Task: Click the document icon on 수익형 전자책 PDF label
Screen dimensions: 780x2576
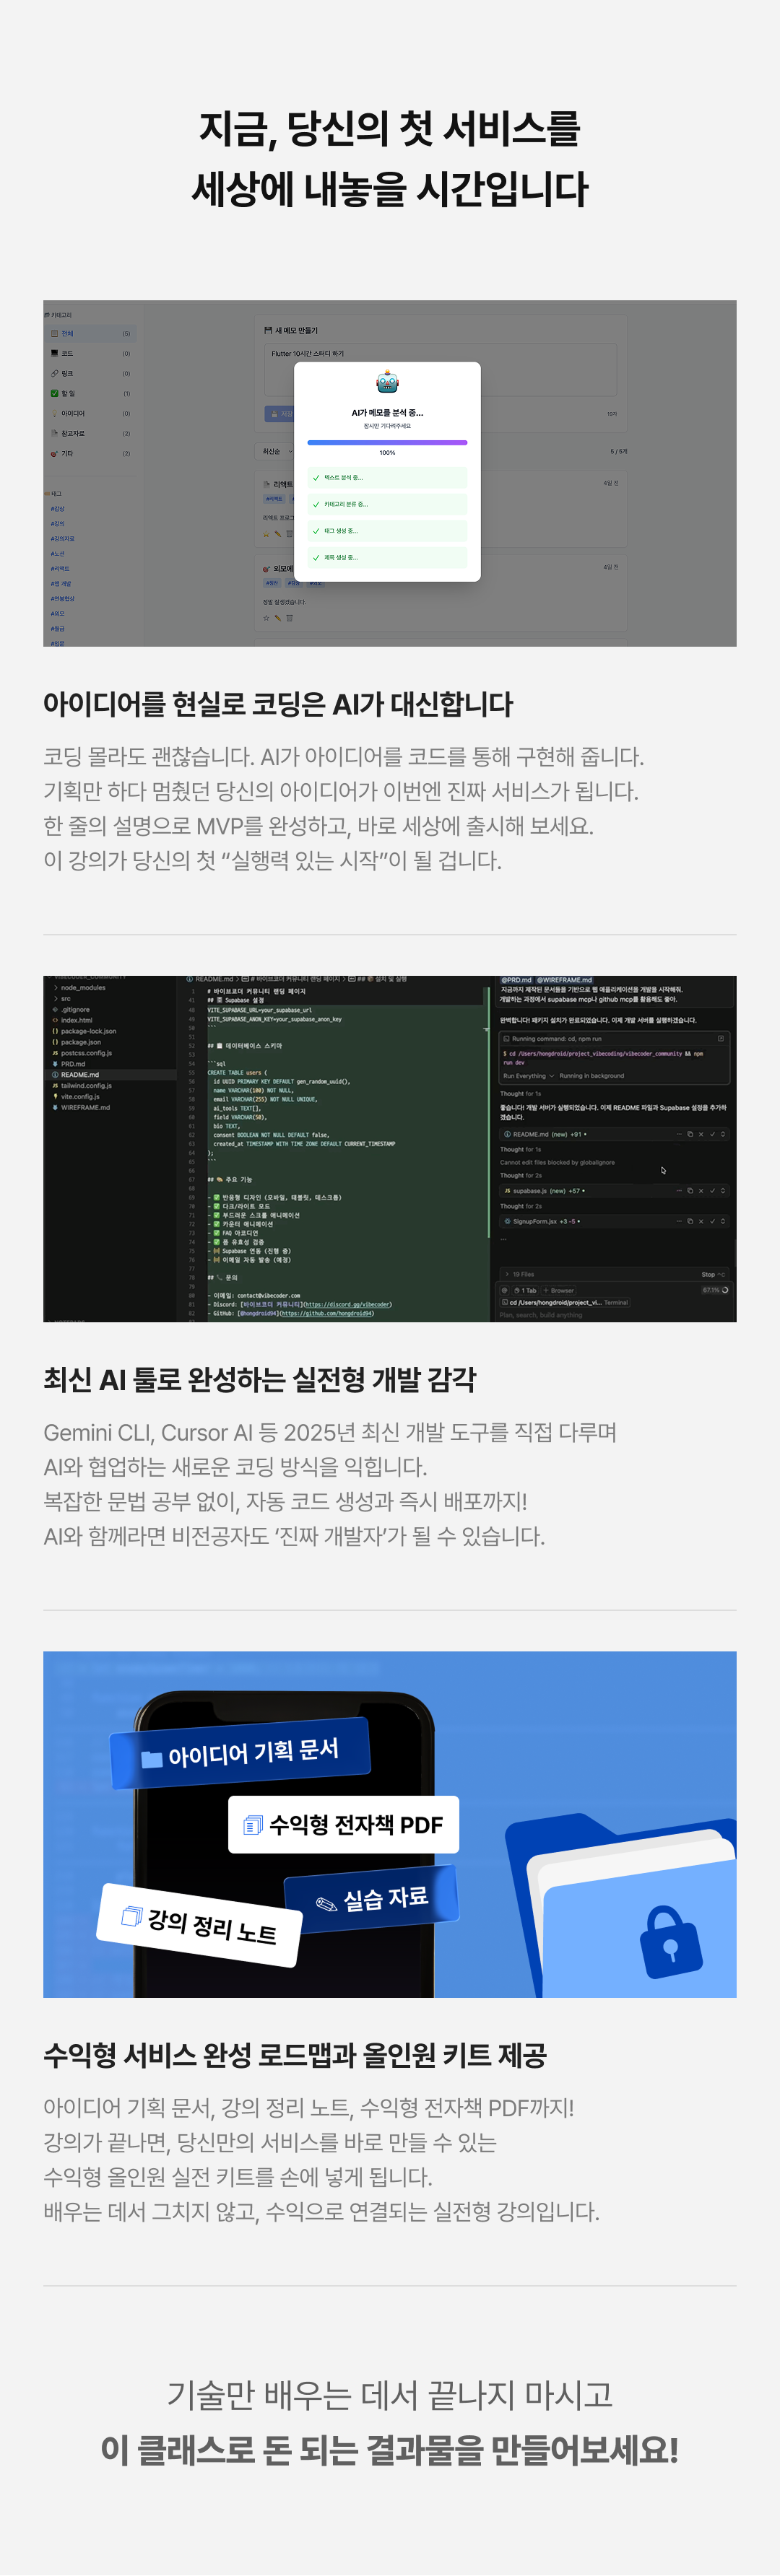Action: [x=253, y=1825]
